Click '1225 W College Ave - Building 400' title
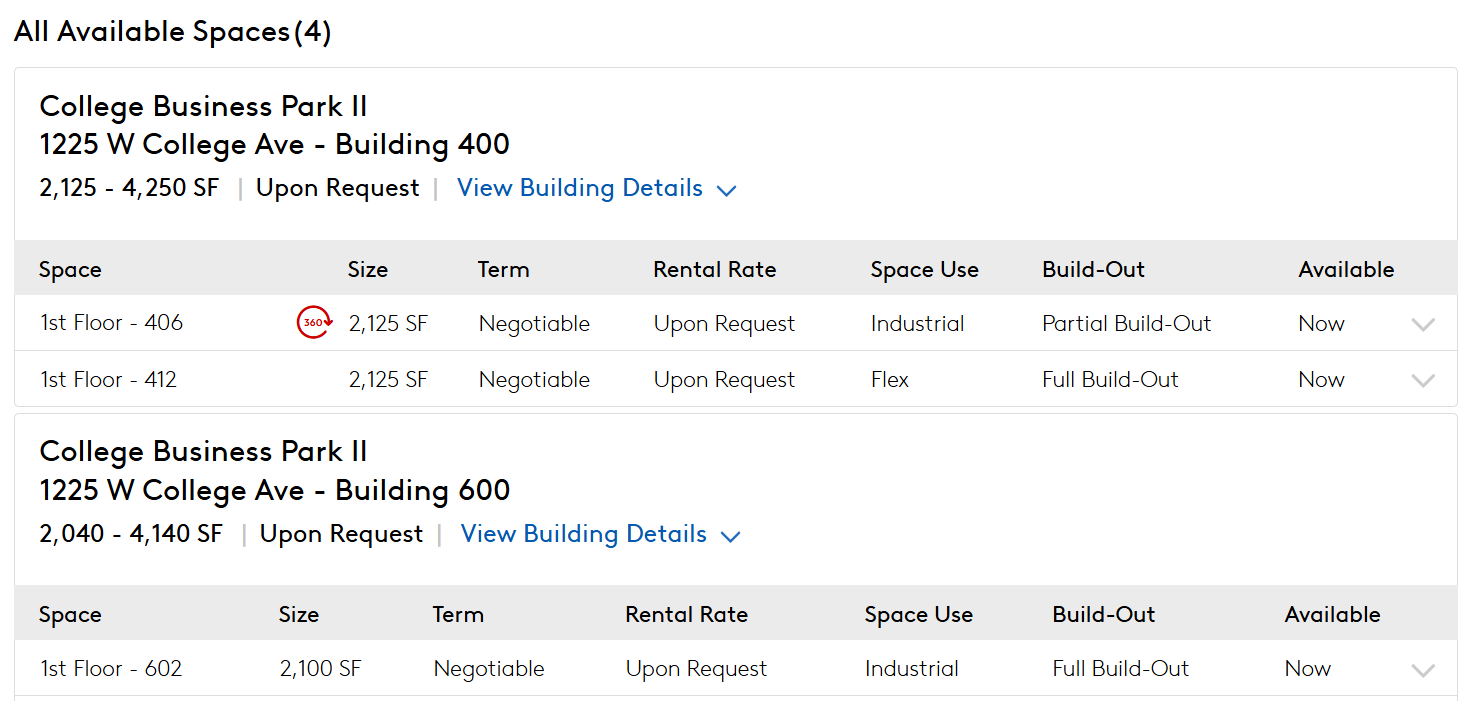Image resolution: width=1467 pixels, height=701 pixels. coord(275,144)
